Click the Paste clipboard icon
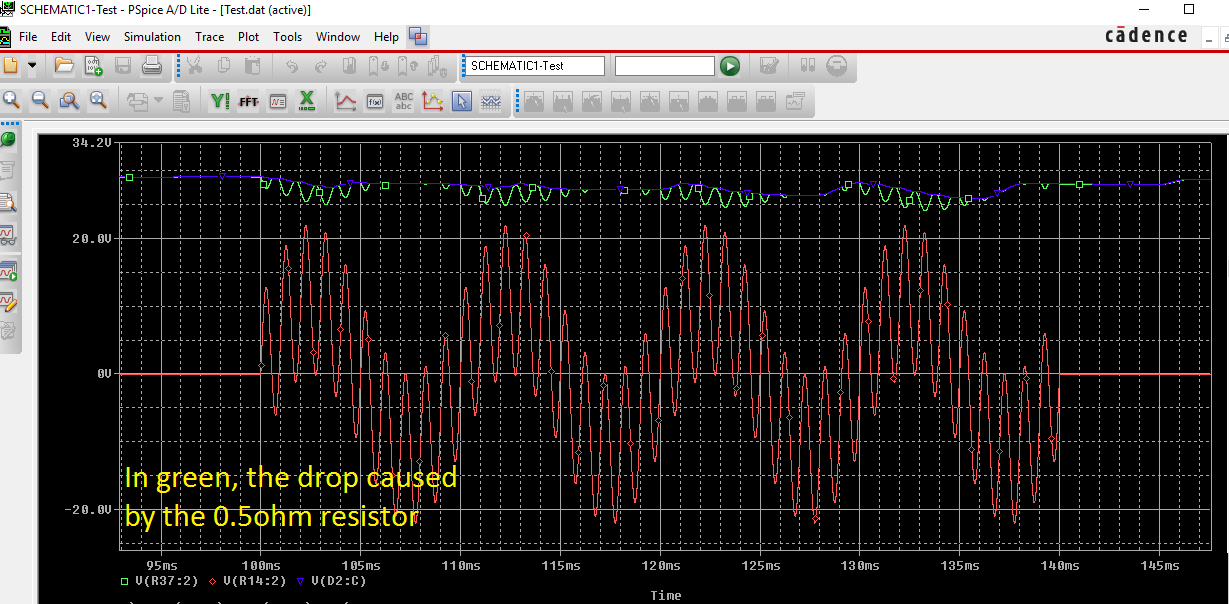1229x604 pixels. point(253,66)
